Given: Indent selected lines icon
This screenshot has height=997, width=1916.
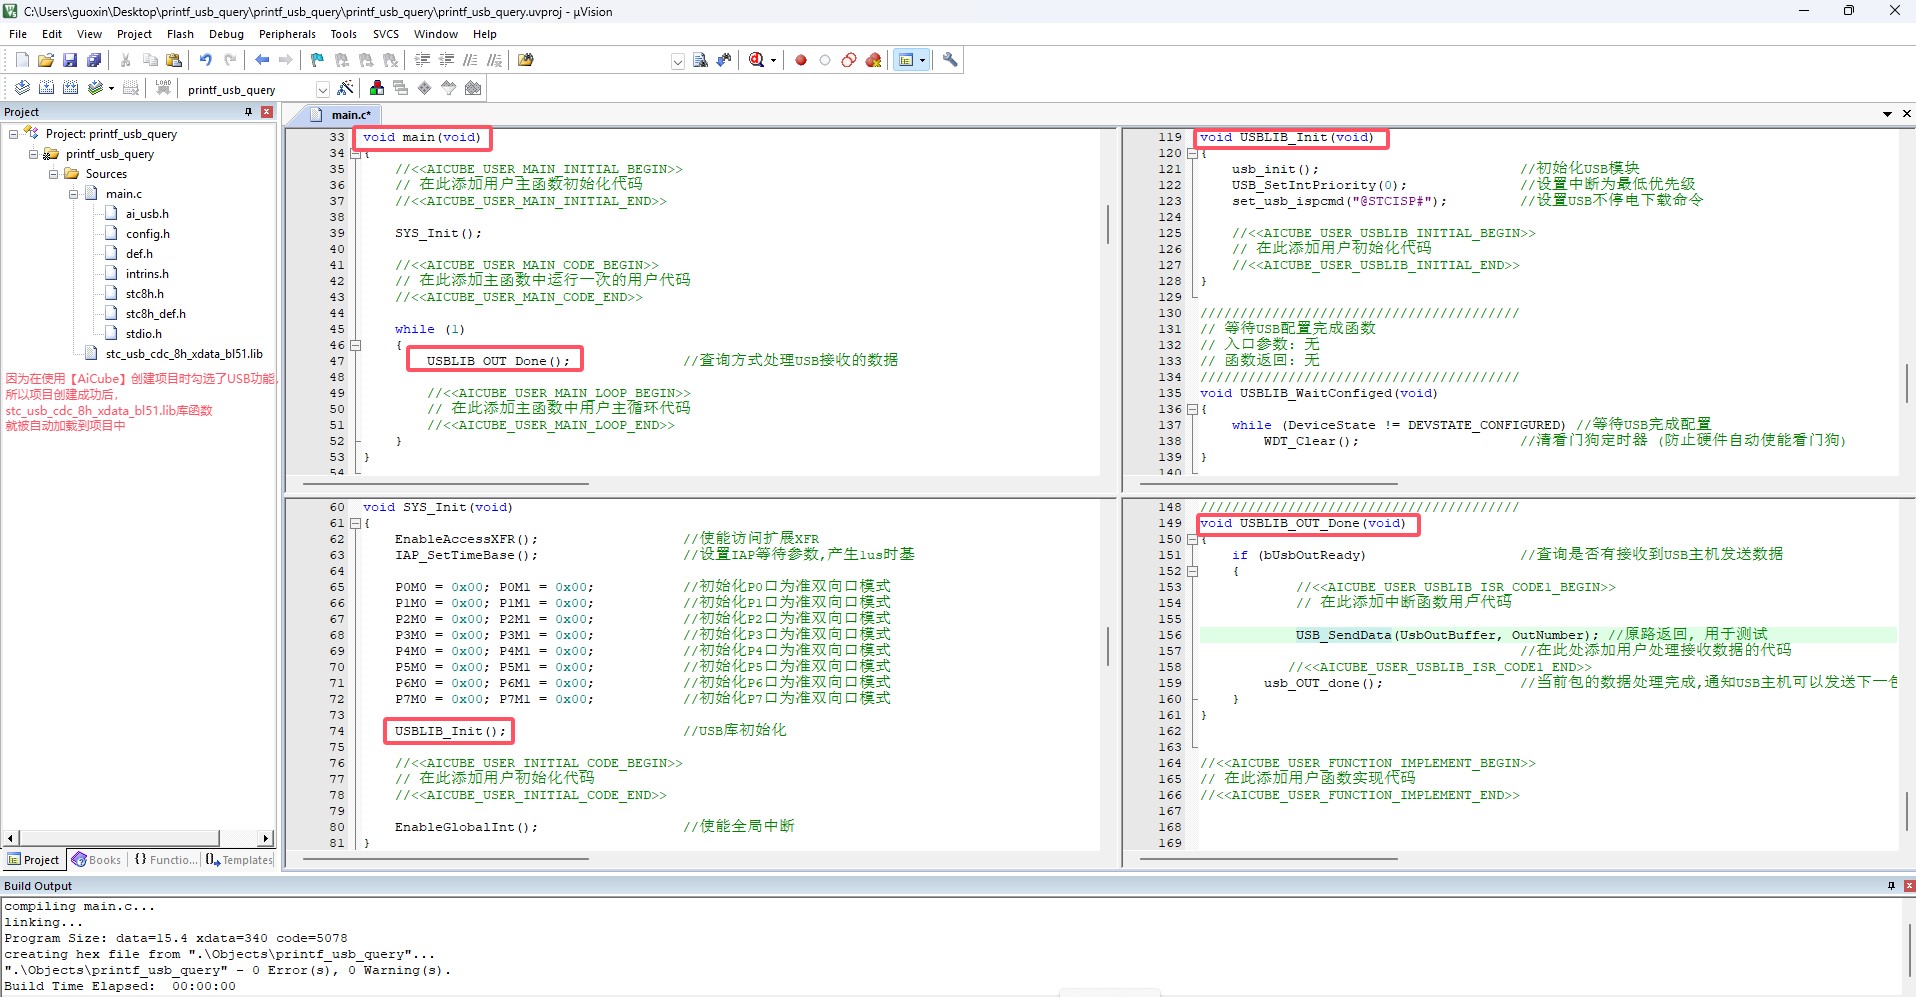Looking at the screenshot, I should (x=422, y=60).
